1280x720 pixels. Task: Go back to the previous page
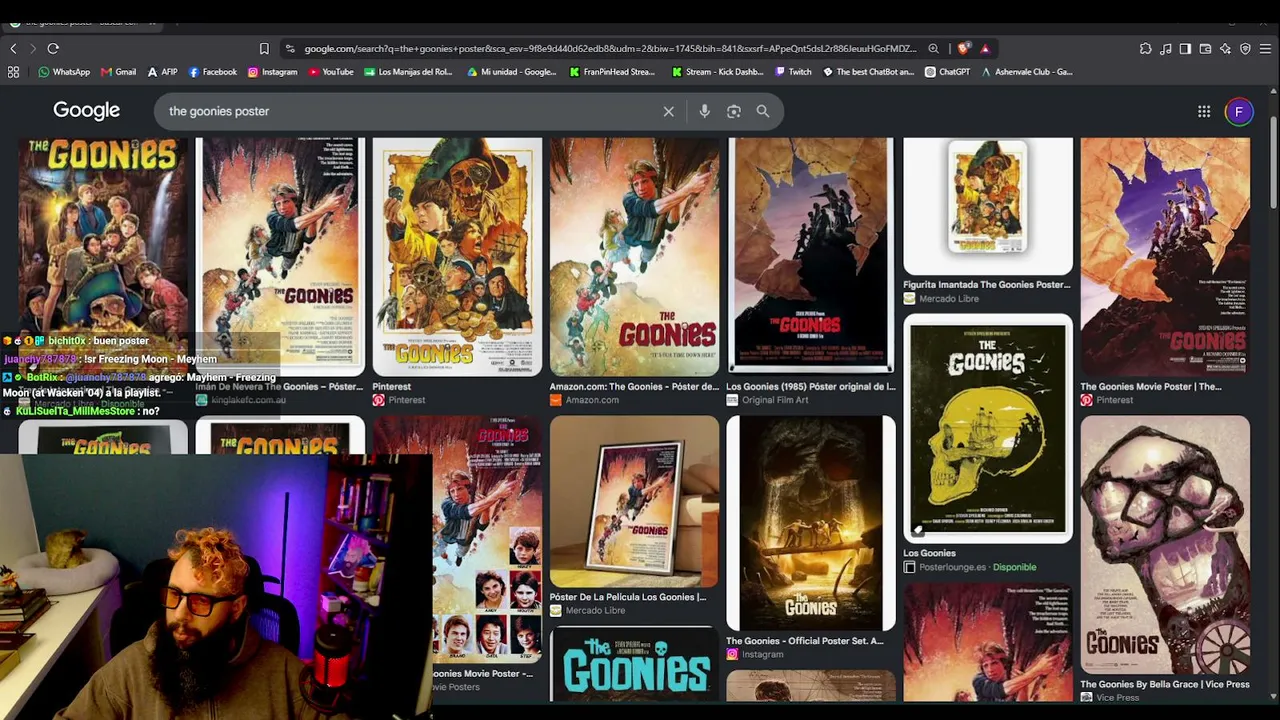tap(13, 48)
